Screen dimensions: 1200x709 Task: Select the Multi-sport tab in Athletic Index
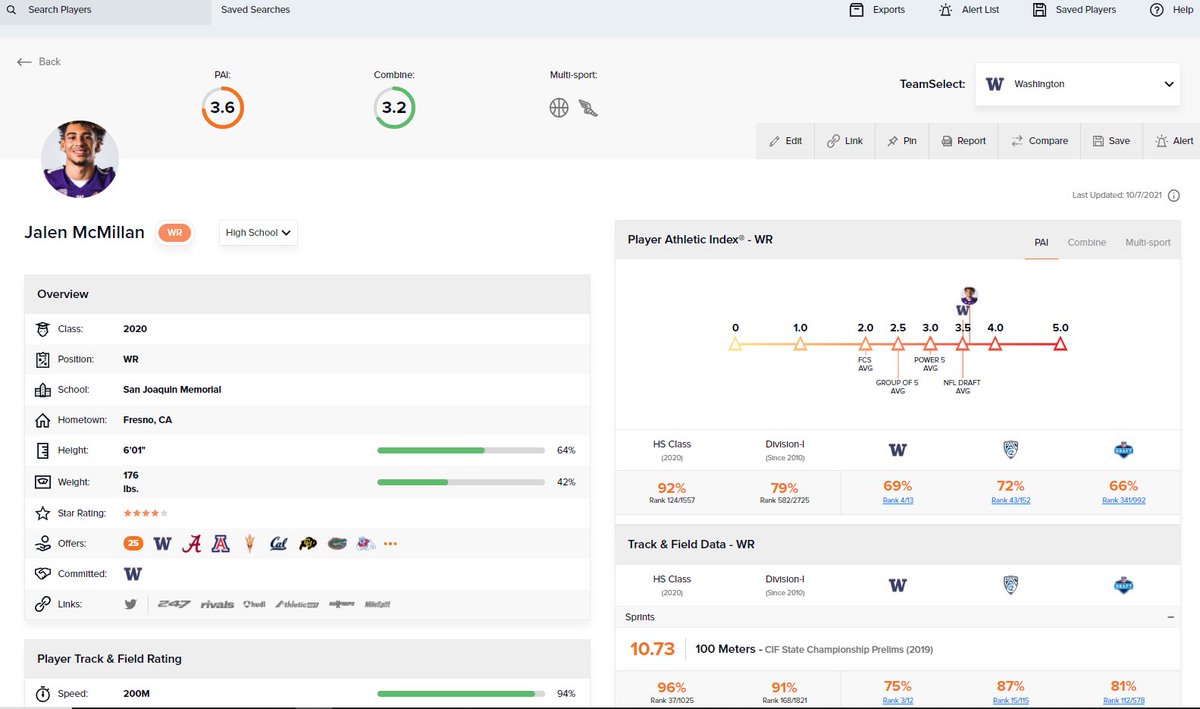tap(1148, 242)
